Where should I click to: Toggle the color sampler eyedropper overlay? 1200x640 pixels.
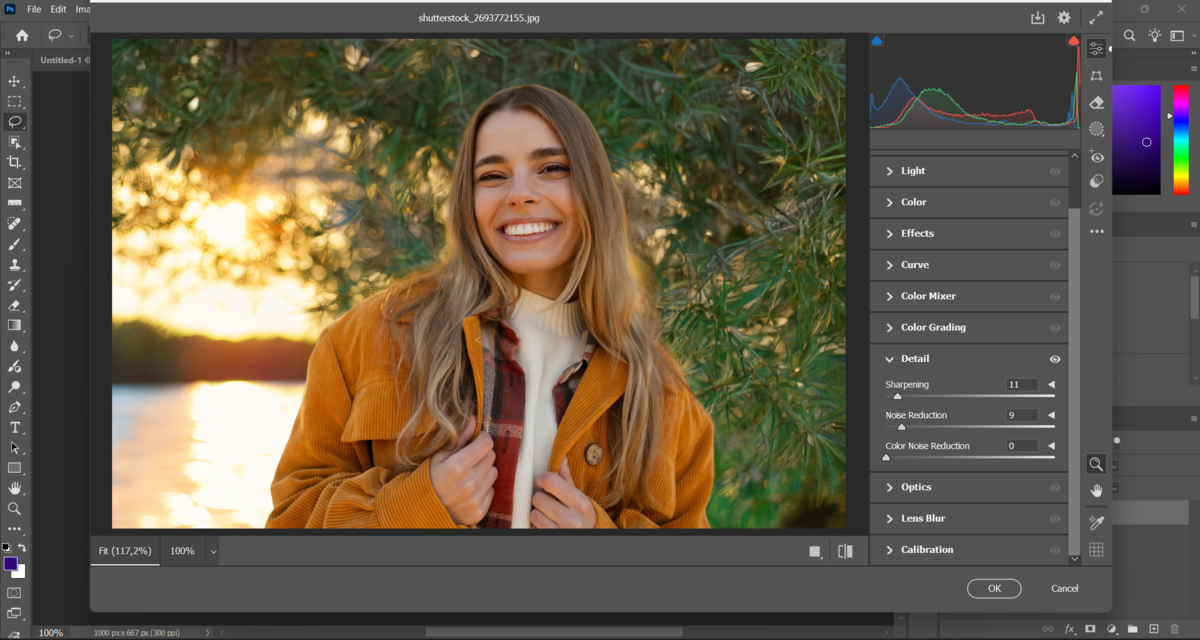pos(1096,522)
